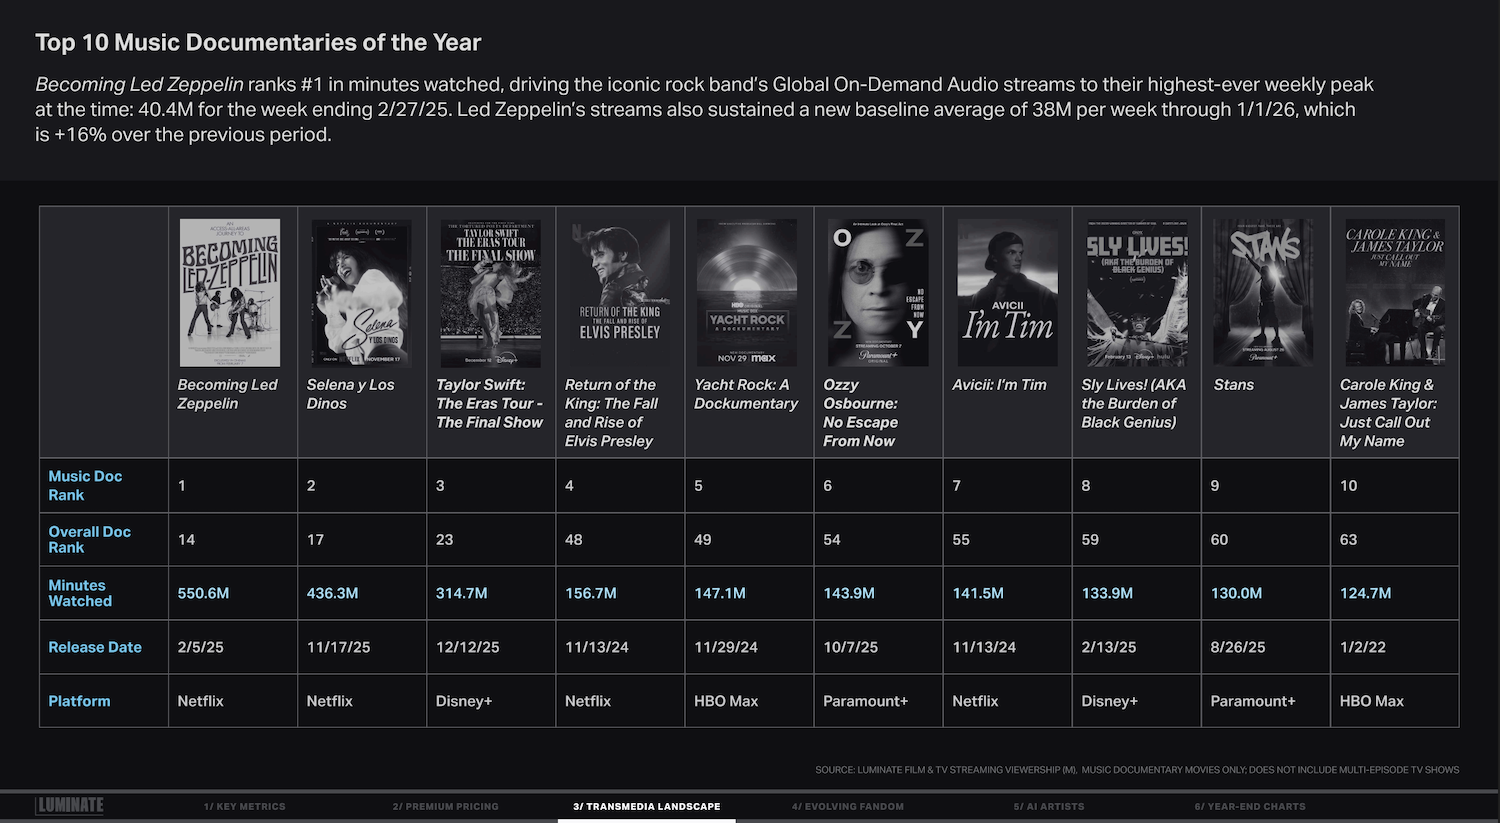Click the Avicii I'm Tim poster

pos(1007,293)
